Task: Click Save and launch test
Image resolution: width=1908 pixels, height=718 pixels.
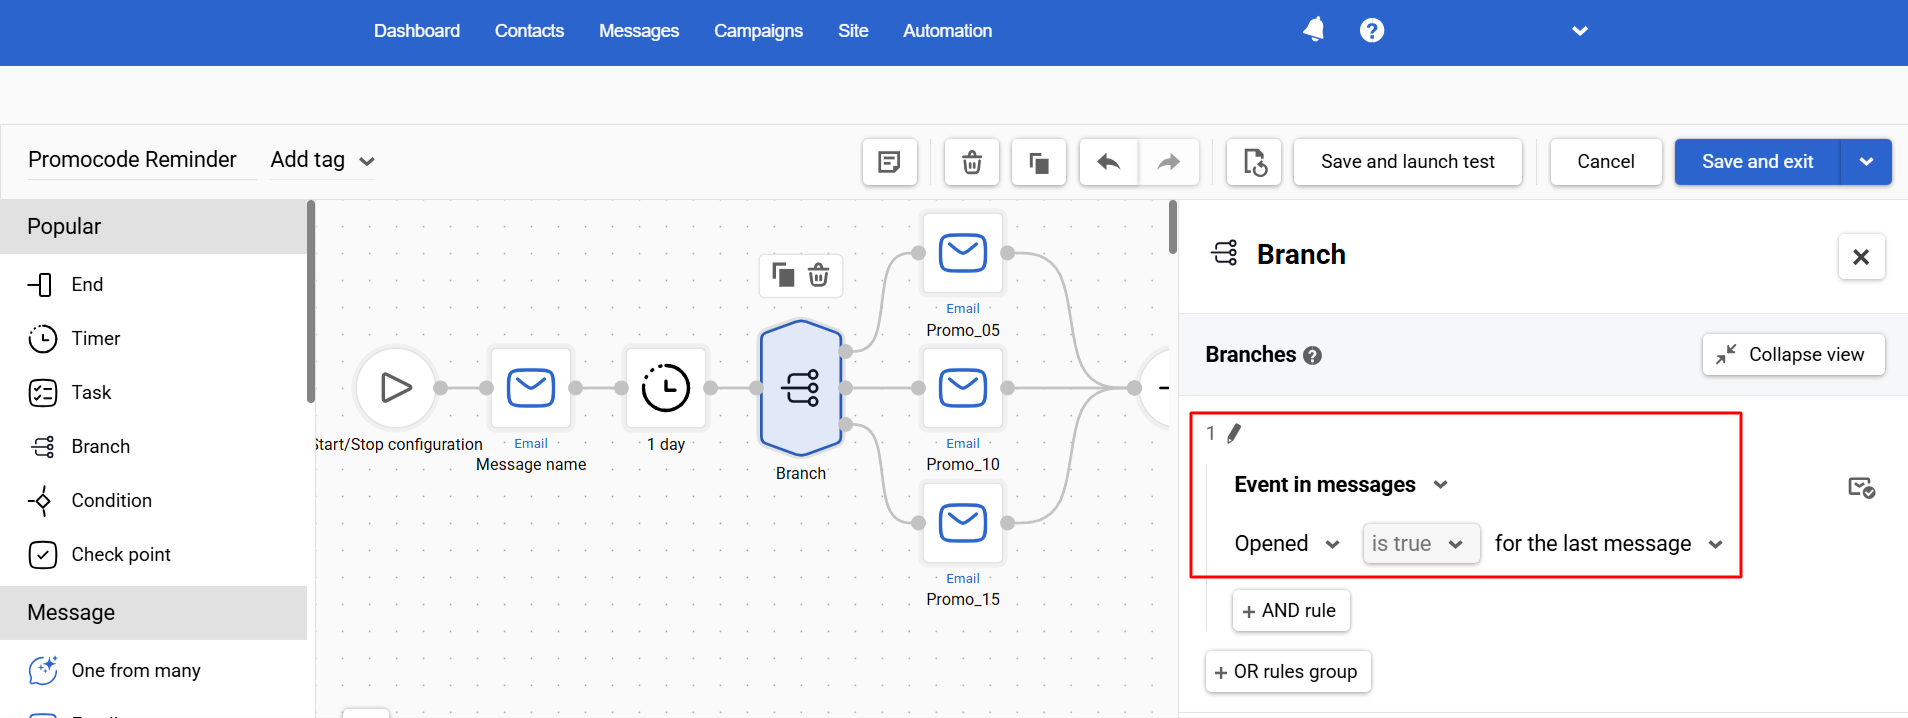Action: (x=1408, y=162)
